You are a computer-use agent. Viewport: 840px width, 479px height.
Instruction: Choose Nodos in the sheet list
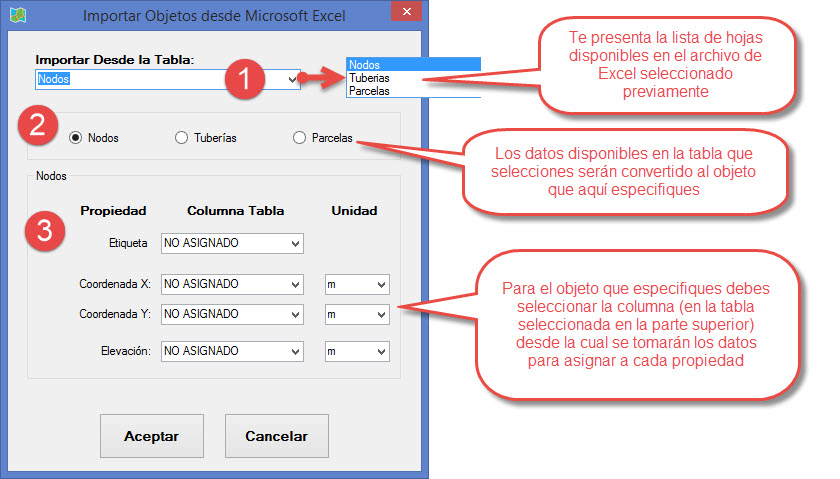414,64
